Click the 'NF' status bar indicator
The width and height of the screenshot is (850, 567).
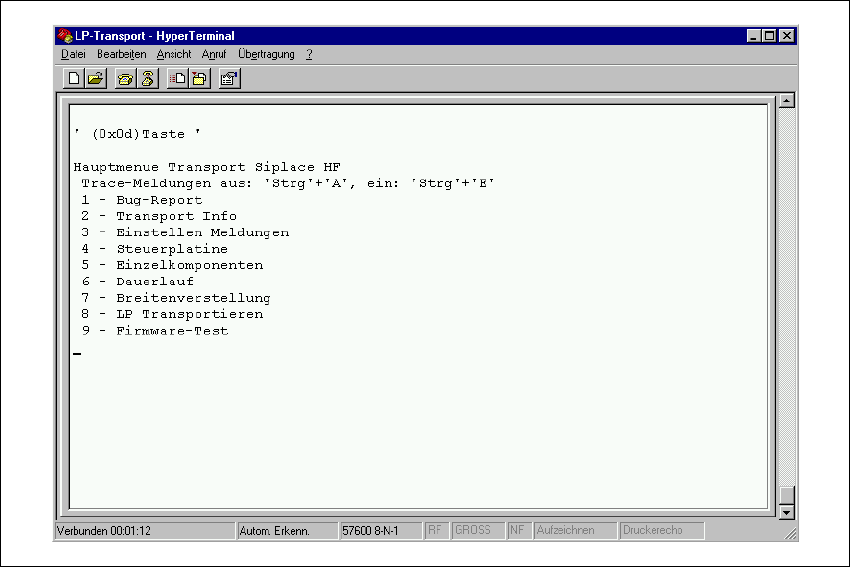(518, 531)
